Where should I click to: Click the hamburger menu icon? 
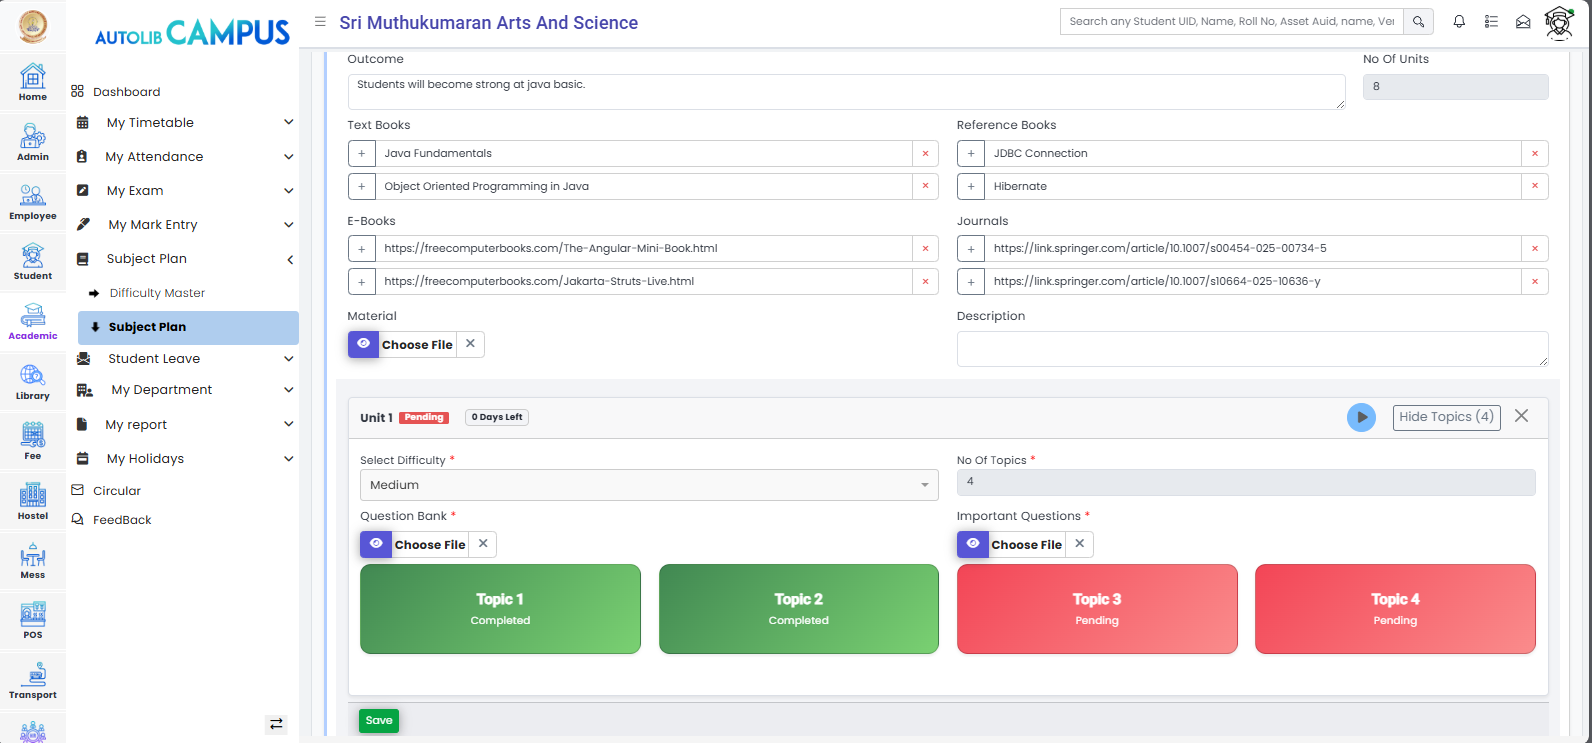coord(320,22)
